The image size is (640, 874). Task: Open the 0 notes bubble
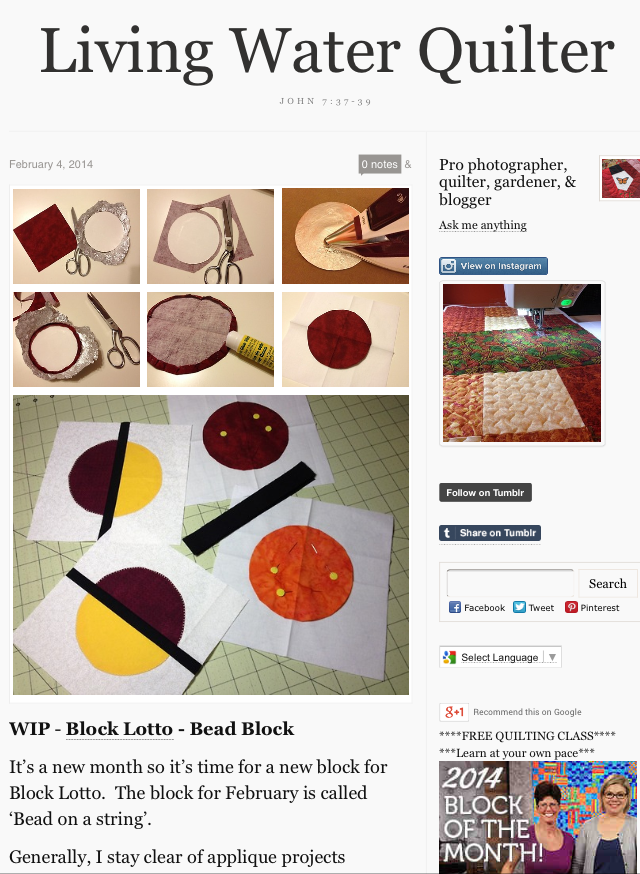(x=380, y=164)
